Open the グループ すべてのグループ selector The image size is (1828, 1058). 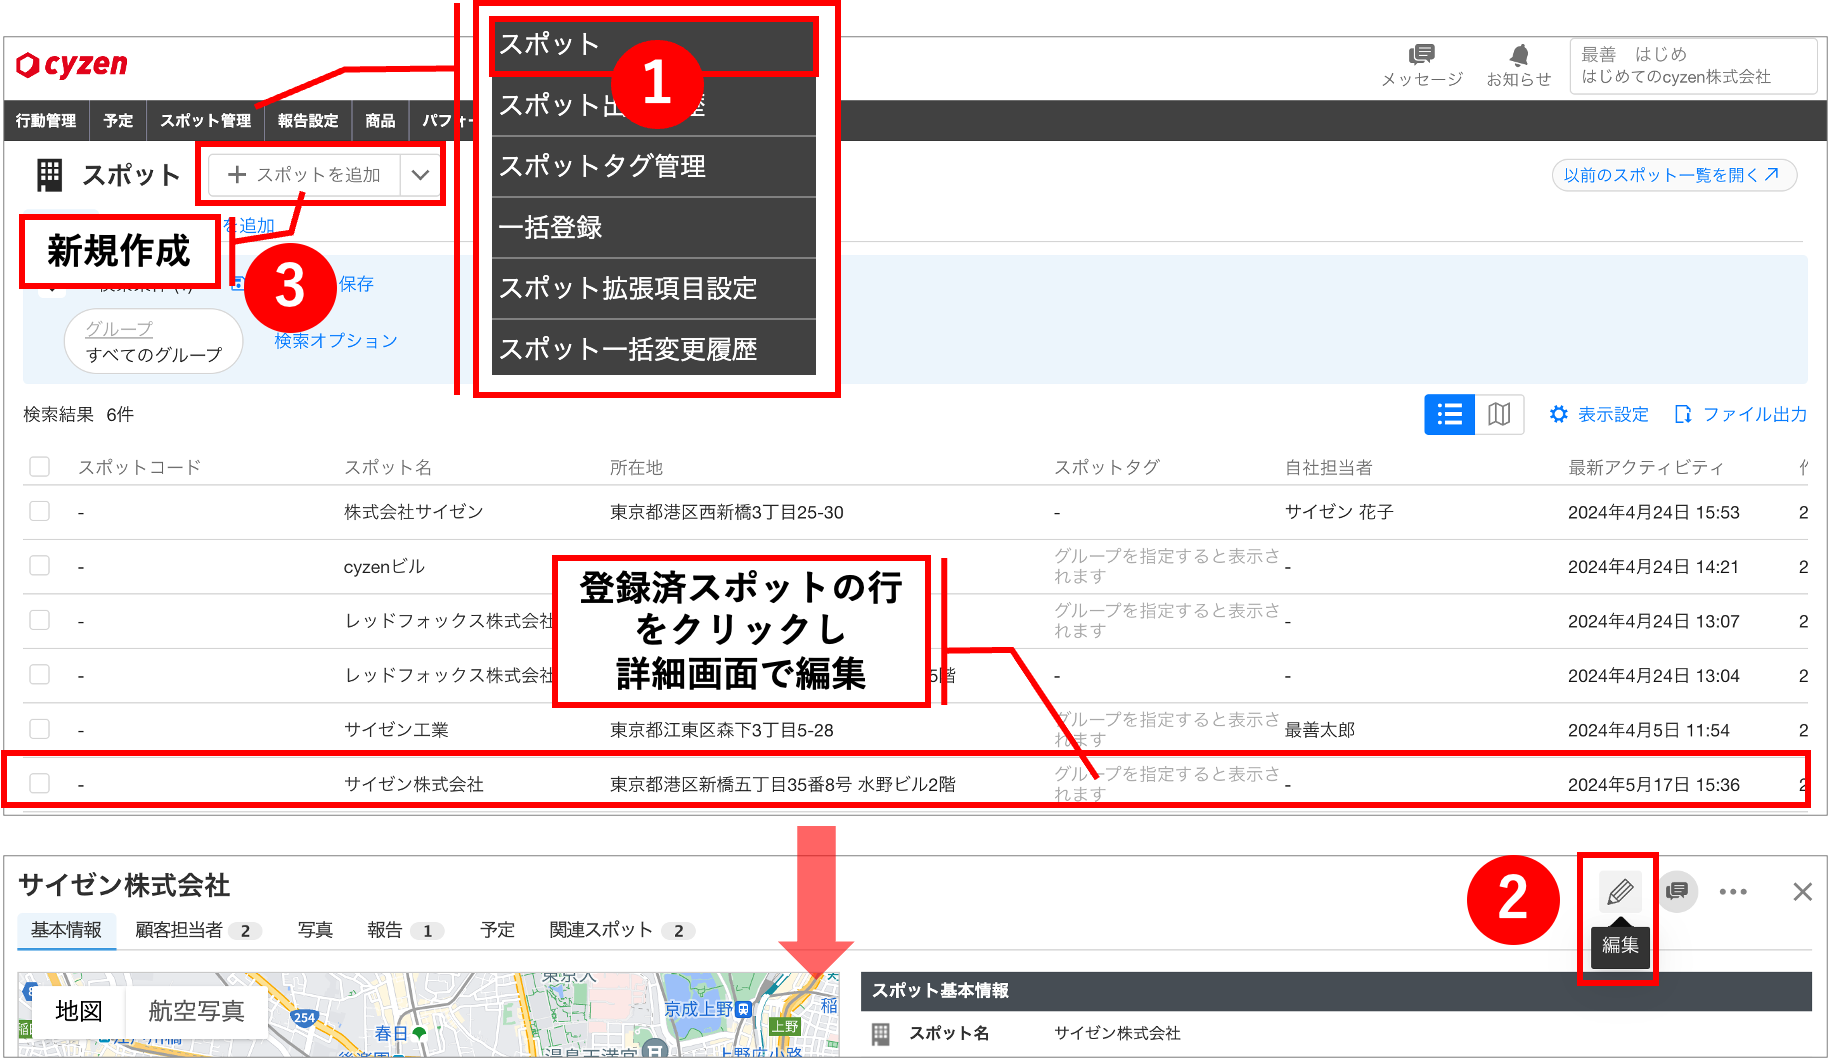[x=153, y=341]
